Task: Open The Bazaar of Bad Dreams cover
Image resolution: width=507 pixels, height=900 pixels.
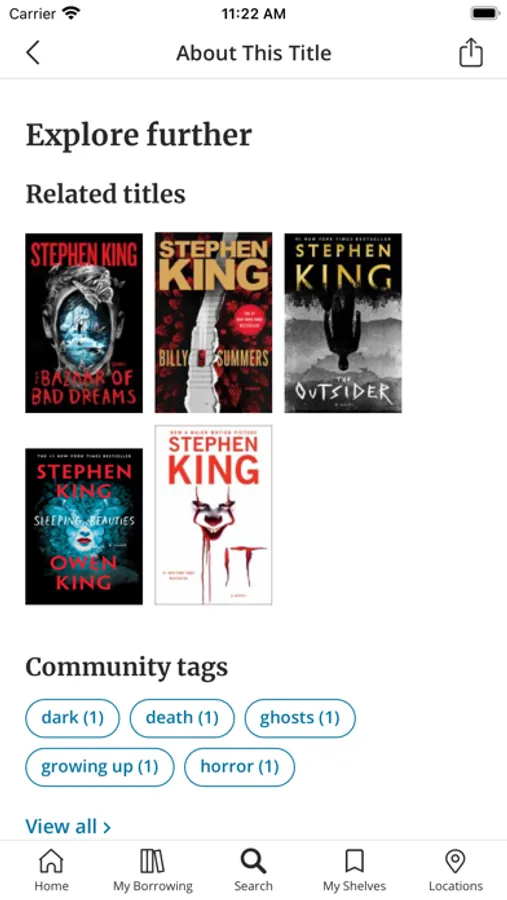Action: [84, 323]
